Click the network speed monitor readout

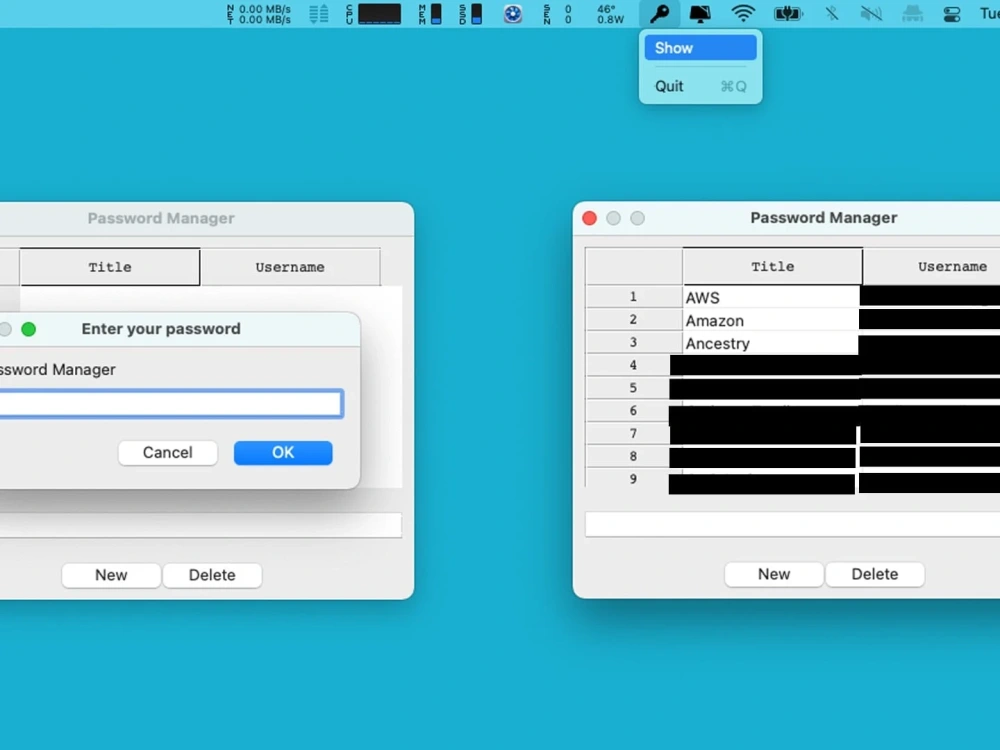pyautogui.click(x=259, y=14)
